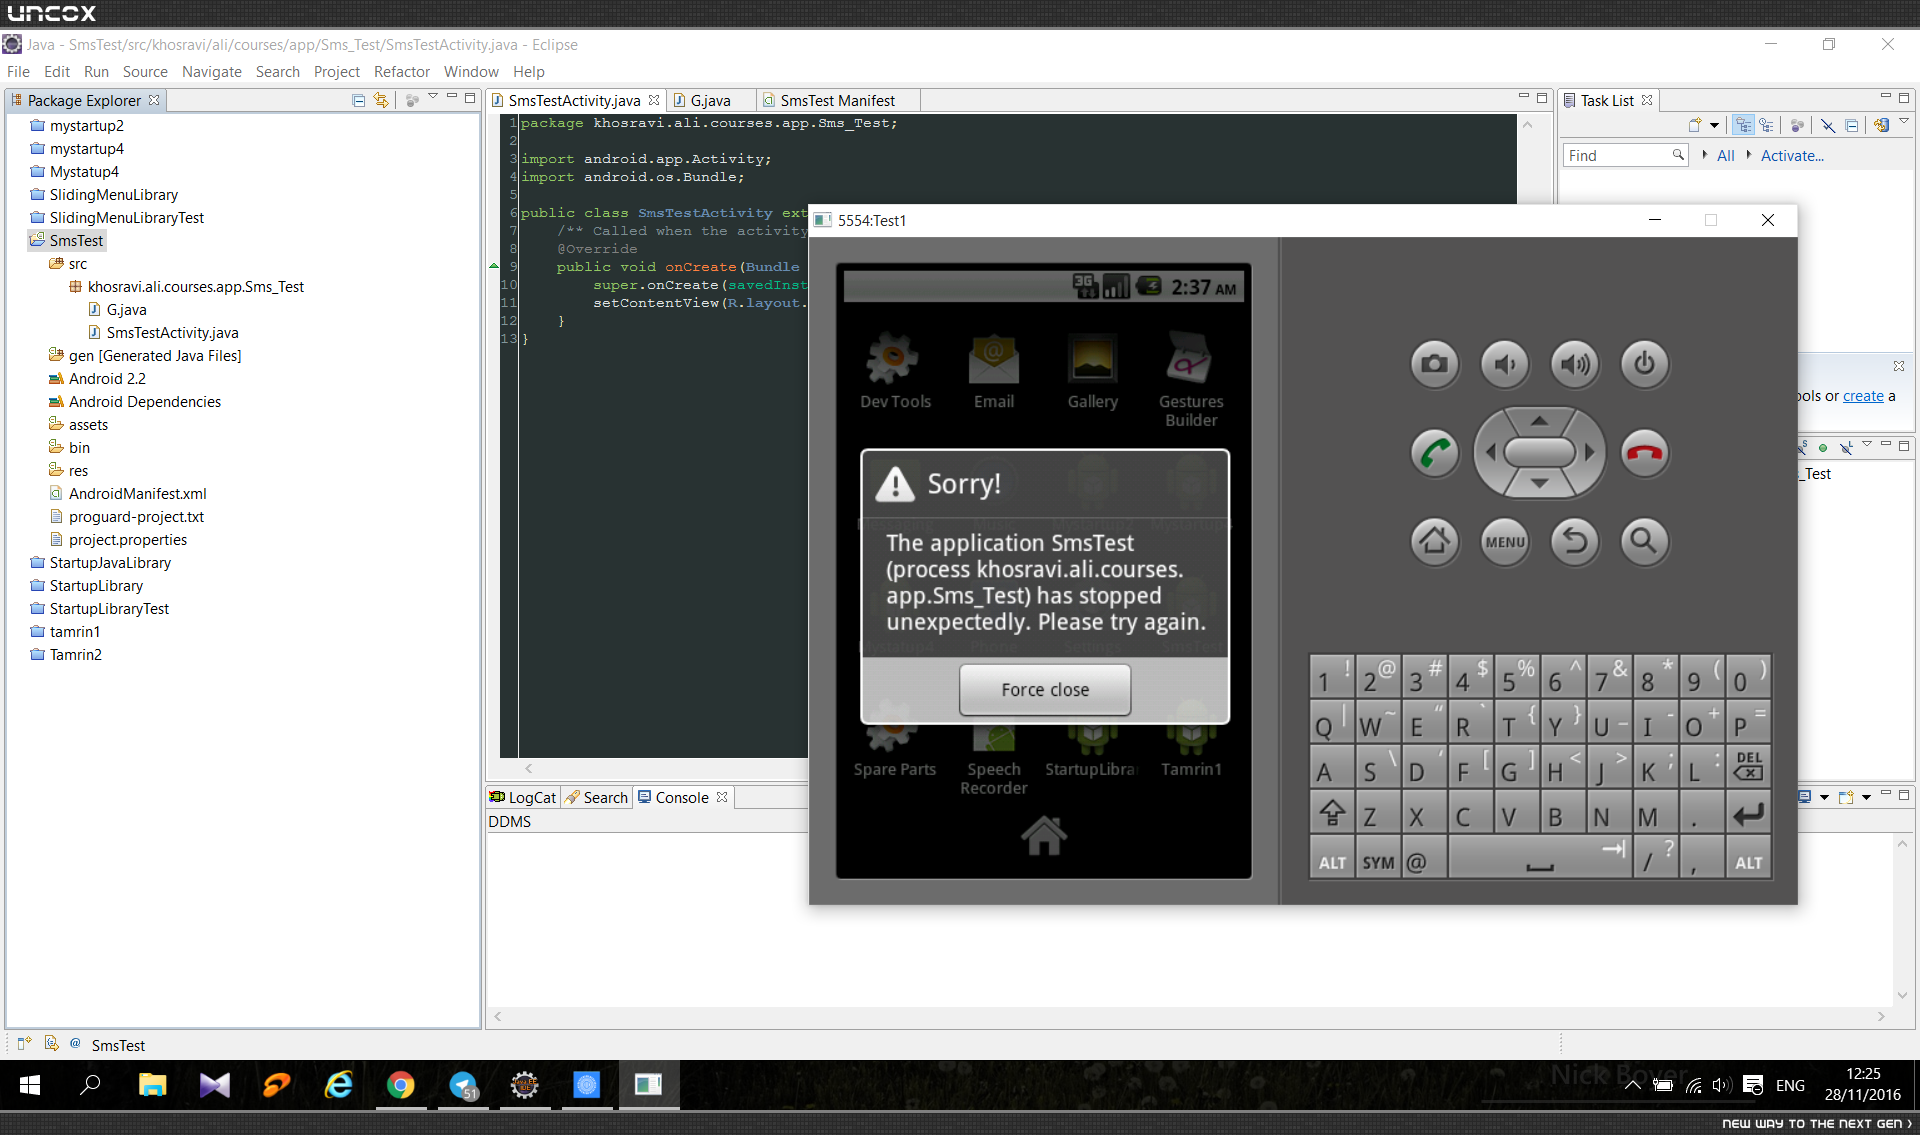Close the SmsTestActivity.java editor tab

(x=654, y=100)
